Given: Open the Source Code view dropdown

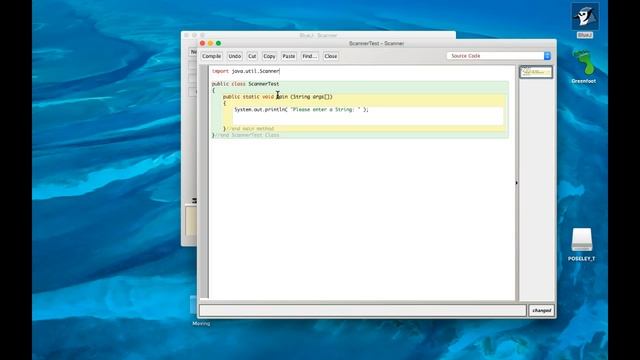Looking at the screenshot, I should [499, 56].
